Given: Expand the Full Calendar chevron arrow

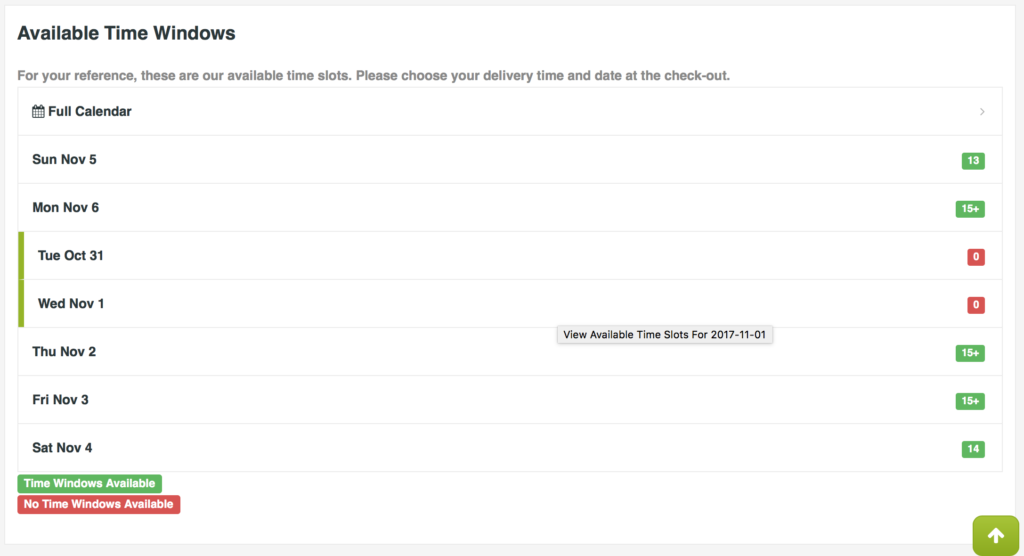Looking at the screenshot, I should coord(982,112).
